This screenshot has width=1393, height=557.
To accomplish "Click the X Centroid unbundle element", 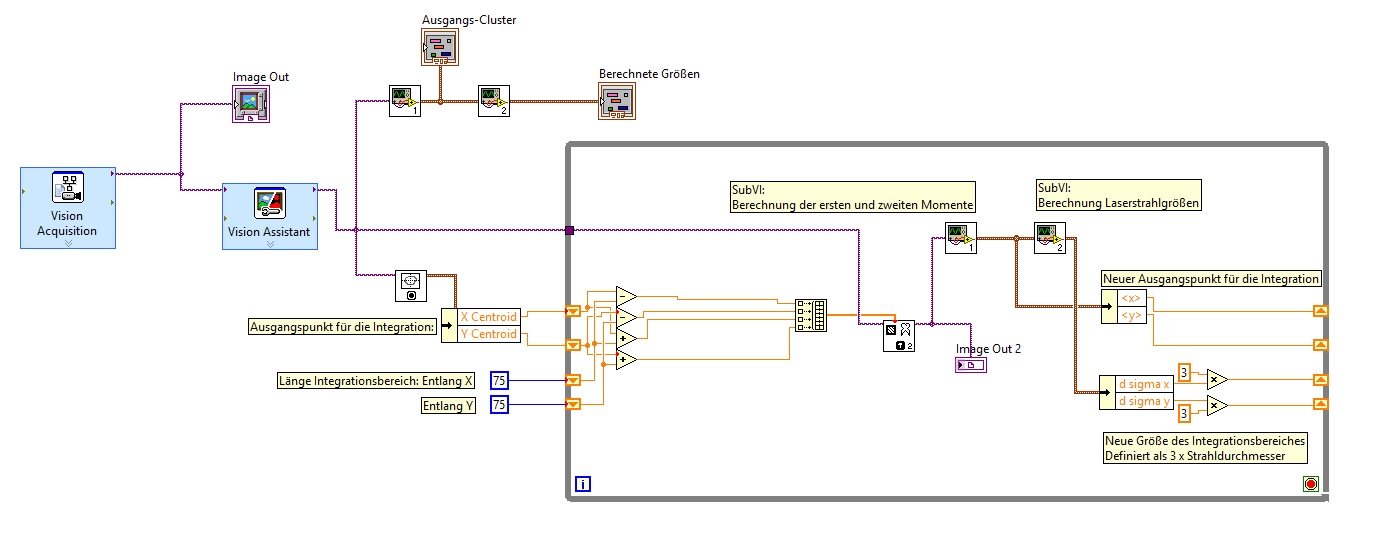I will click(x=489, y=317).
